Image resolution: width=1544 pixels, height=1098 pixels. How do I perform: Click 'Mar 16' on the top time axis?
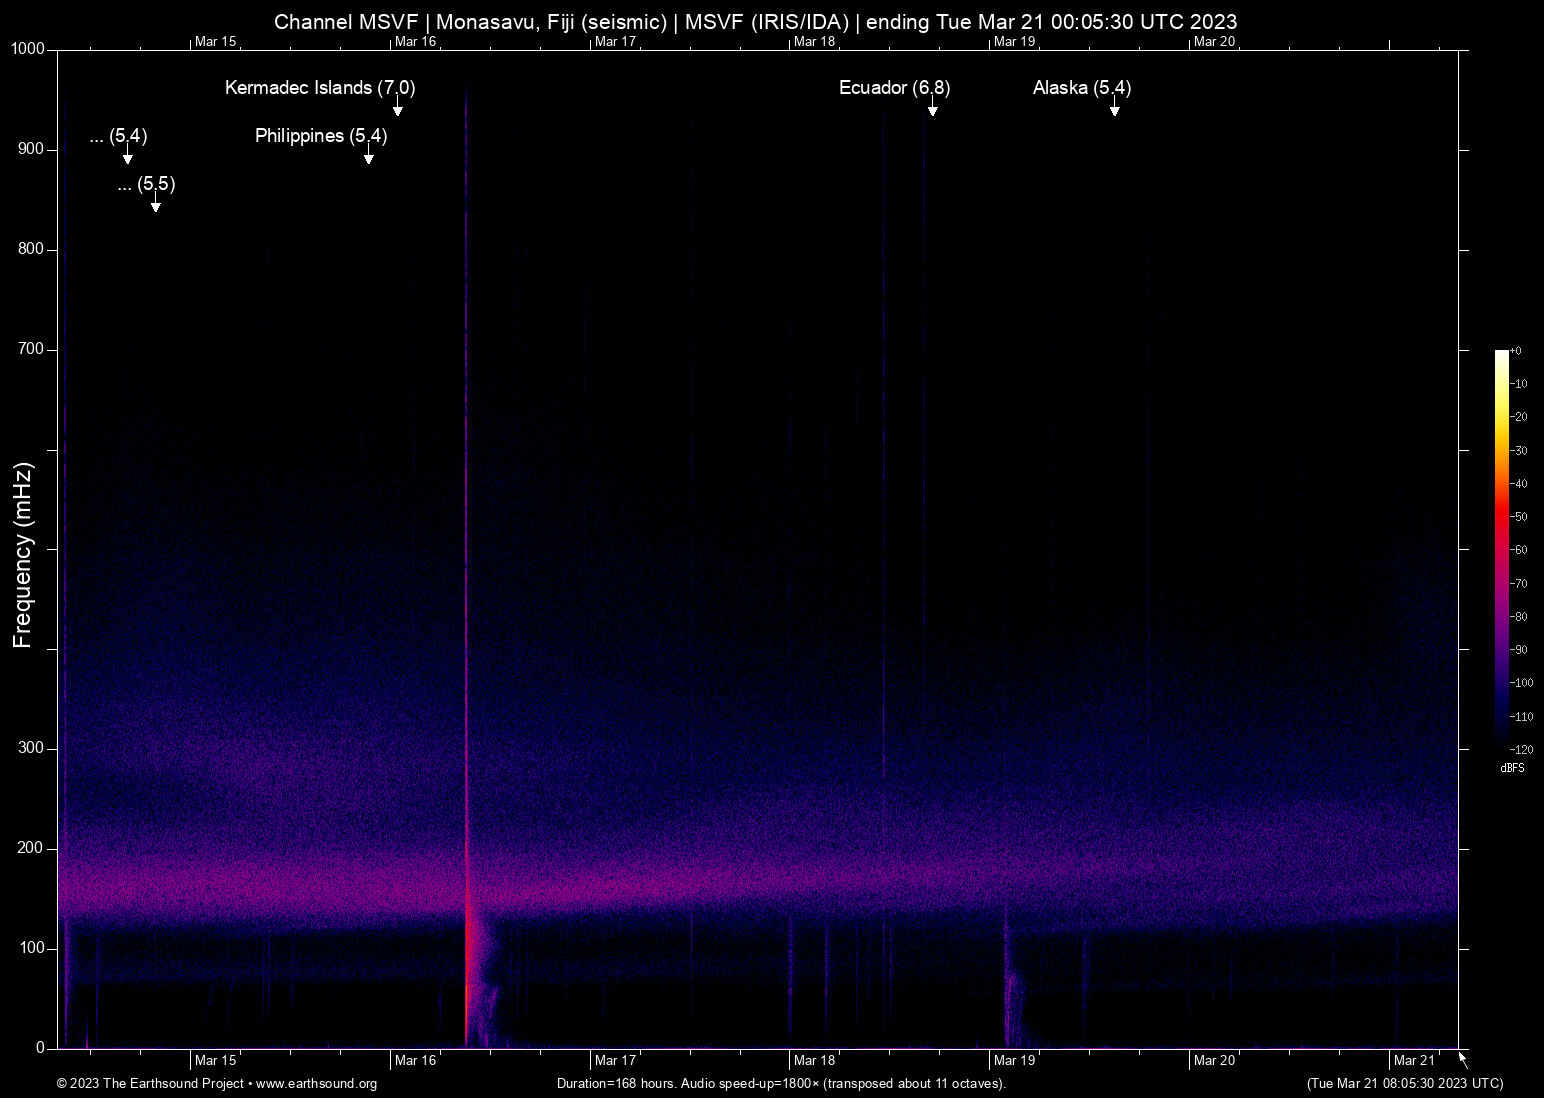click(416, 42)
